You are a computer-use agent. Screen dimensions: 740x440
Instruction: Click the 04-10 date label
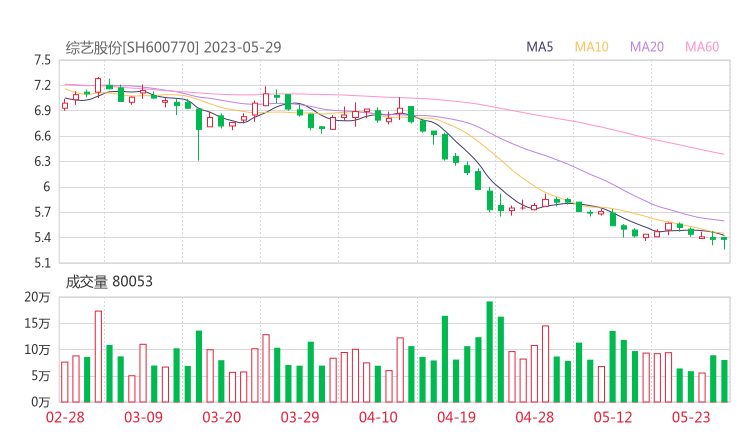(378, 417)
